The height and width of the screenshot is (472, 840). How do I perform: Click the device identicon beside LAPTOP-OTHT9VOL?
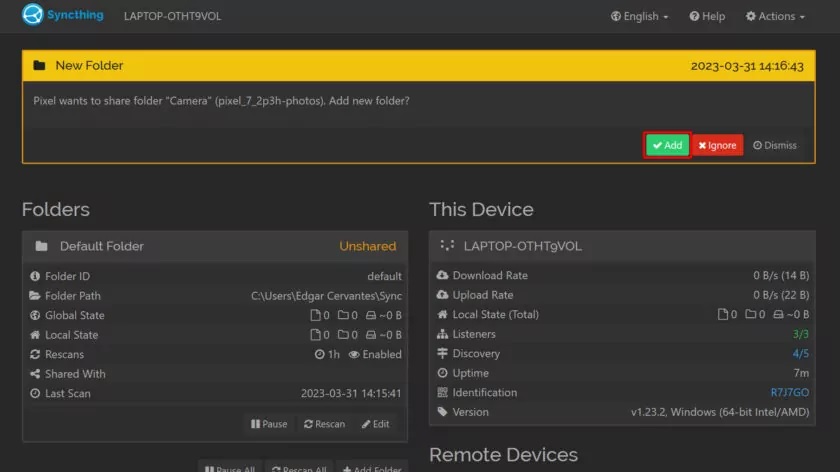tap(447, 245)
